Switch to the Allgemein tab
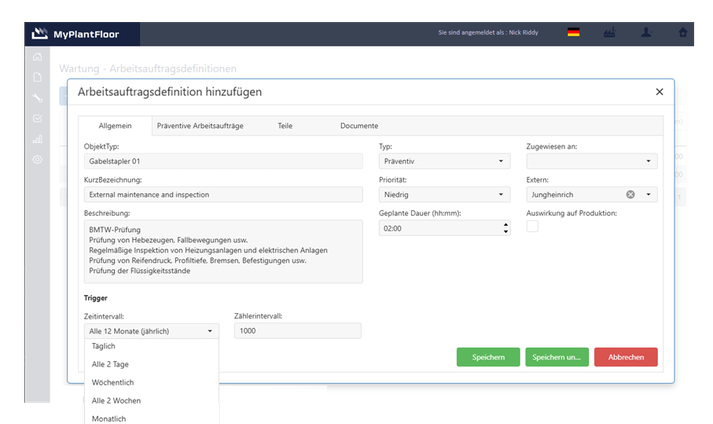 115,126
